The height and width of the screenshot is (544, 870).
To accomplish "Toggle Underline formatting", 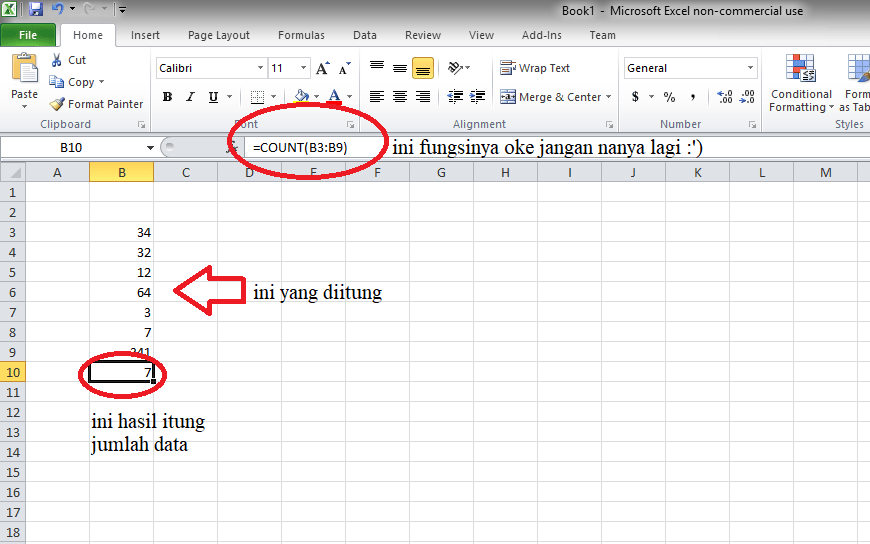I will pyautogui.click(x=213, y=97).
